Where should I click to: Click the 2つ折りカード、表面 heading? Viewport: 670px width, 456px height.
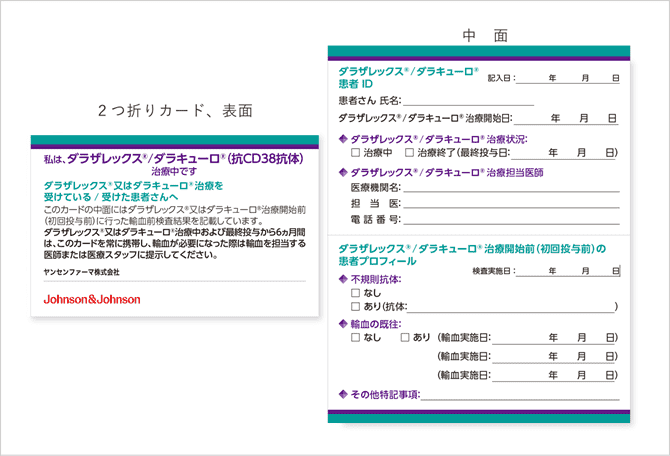click(x=175, y=111)
